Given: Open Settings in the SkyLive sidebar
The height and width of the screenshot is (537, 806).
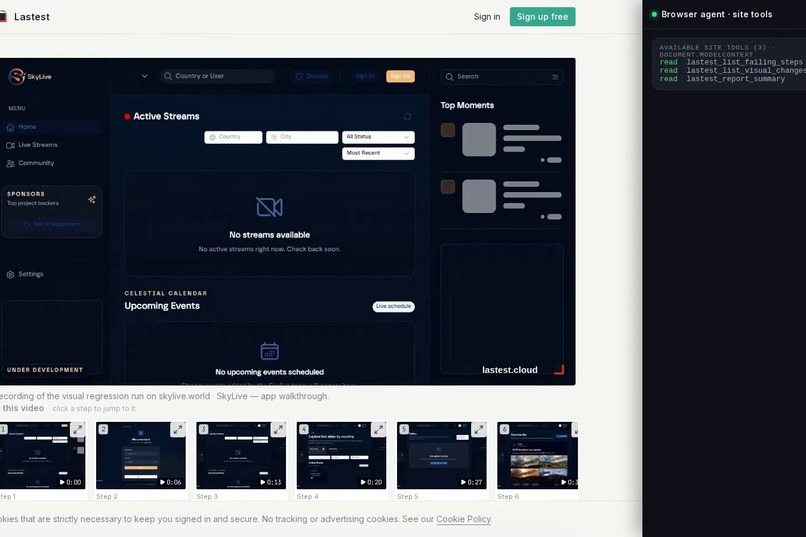Looking at the screenshot, I should tap(25, 274).
